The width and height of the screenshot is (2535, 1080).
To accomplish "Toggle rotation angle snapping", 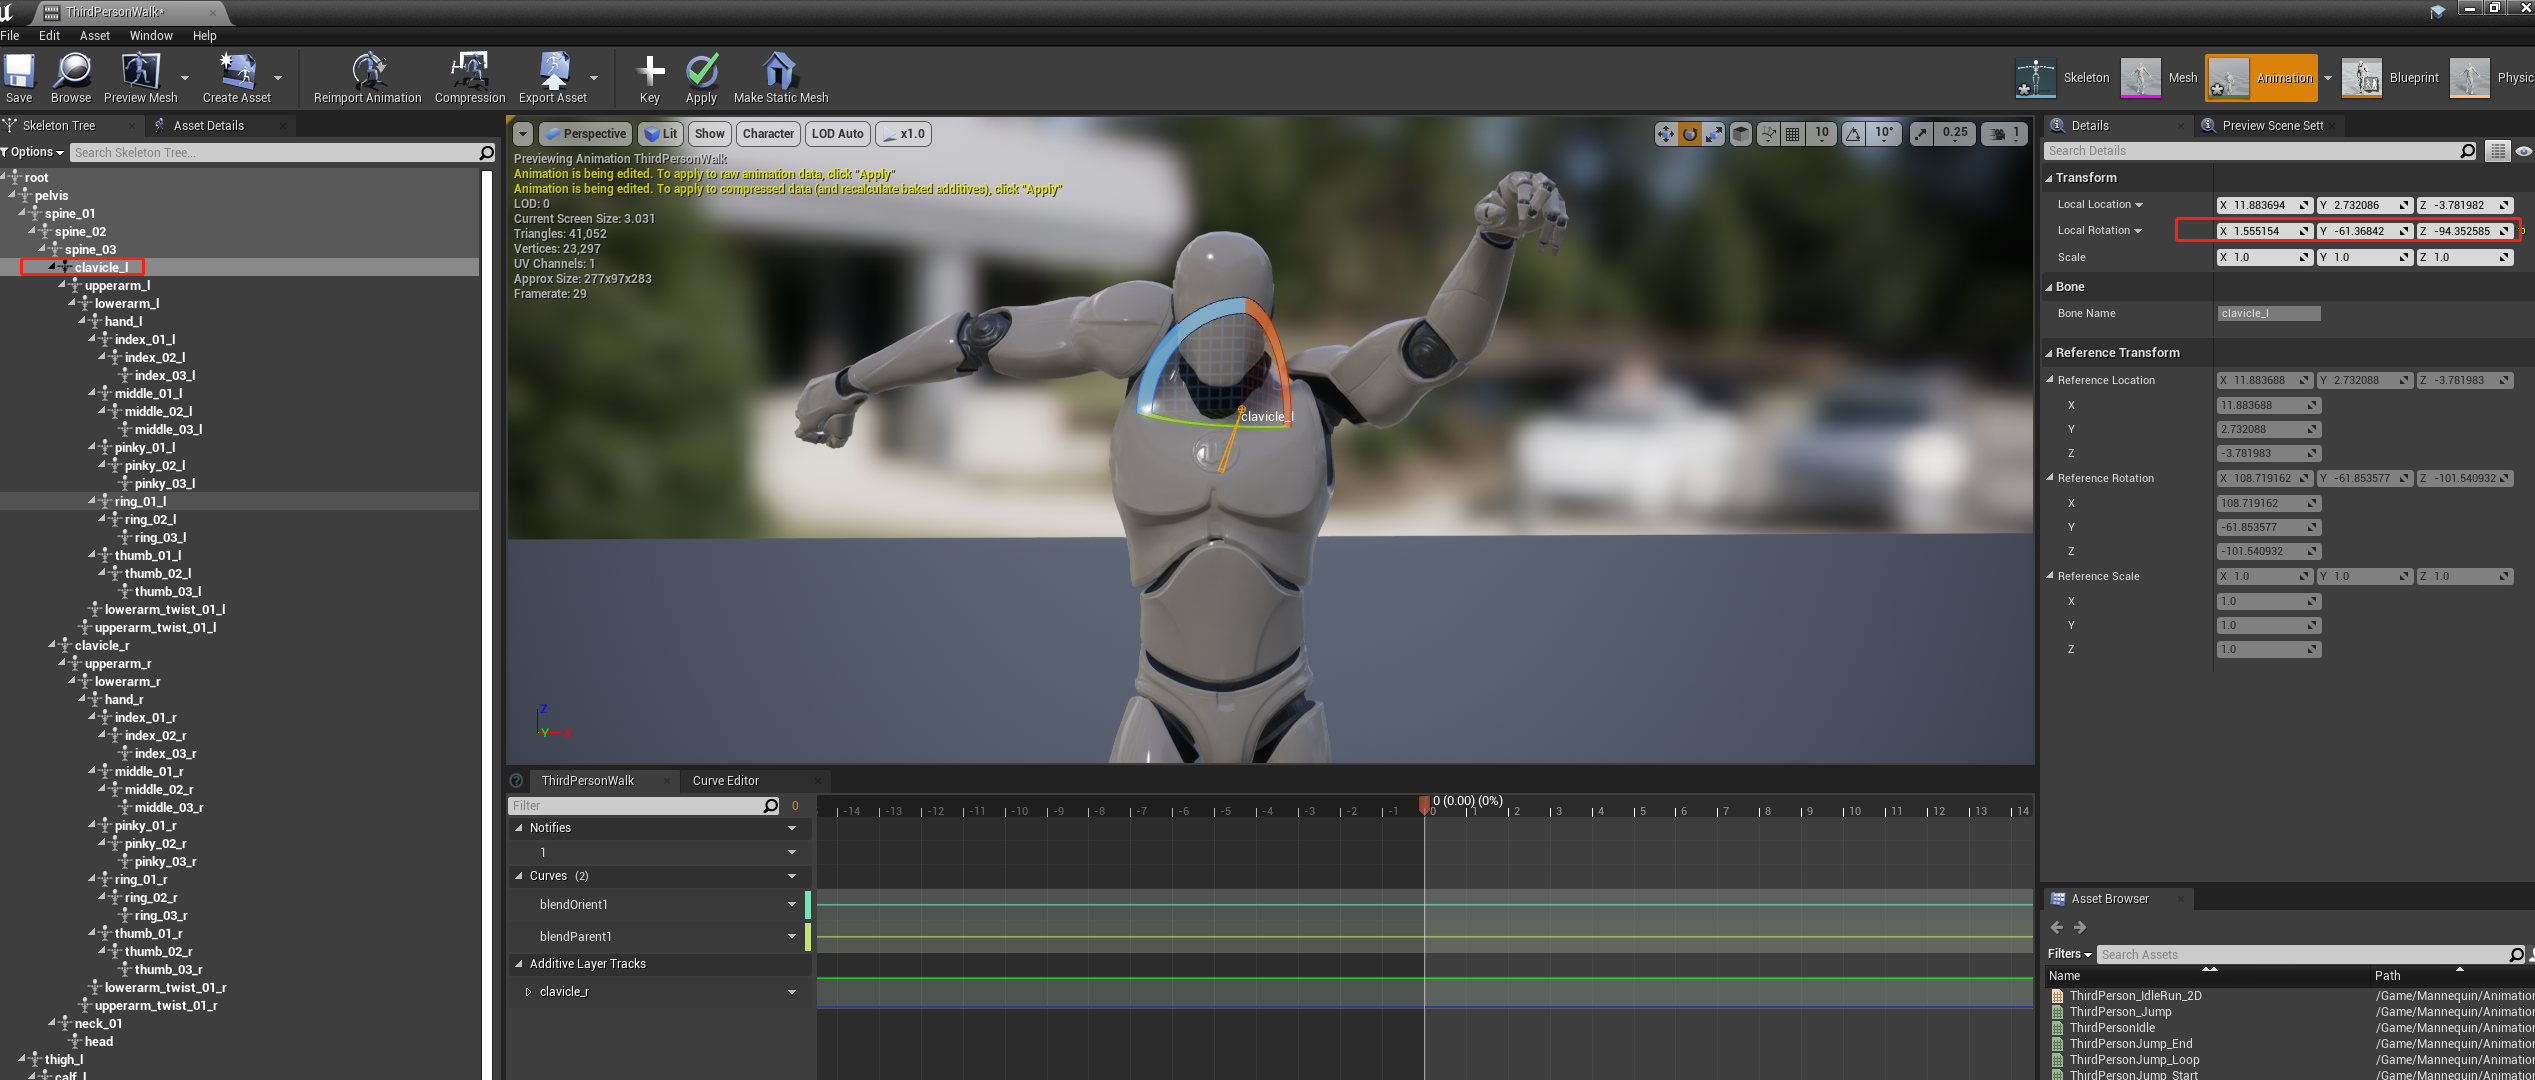I will [1853, 134].
